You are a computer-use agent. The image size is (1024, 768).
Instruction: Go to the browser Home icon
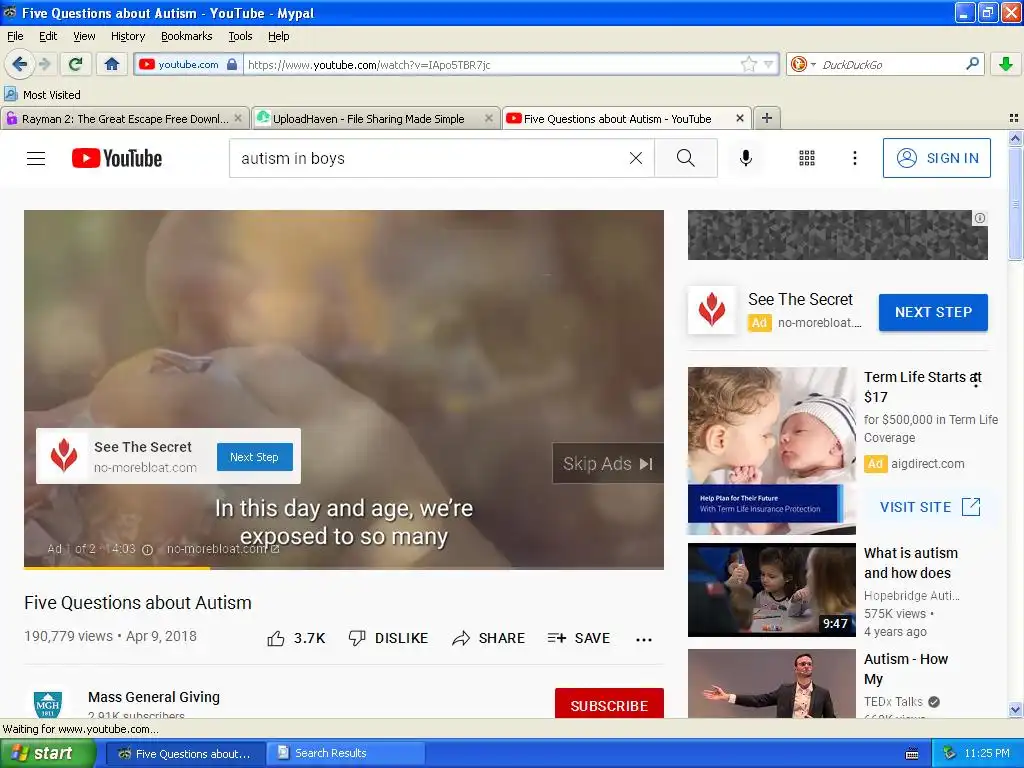pyautogui.click(x=112, y=64)
